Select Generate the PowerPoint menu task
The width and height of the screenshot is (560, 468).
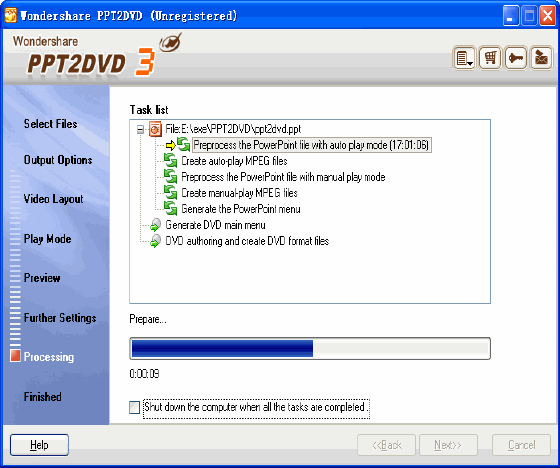(241, 209)
